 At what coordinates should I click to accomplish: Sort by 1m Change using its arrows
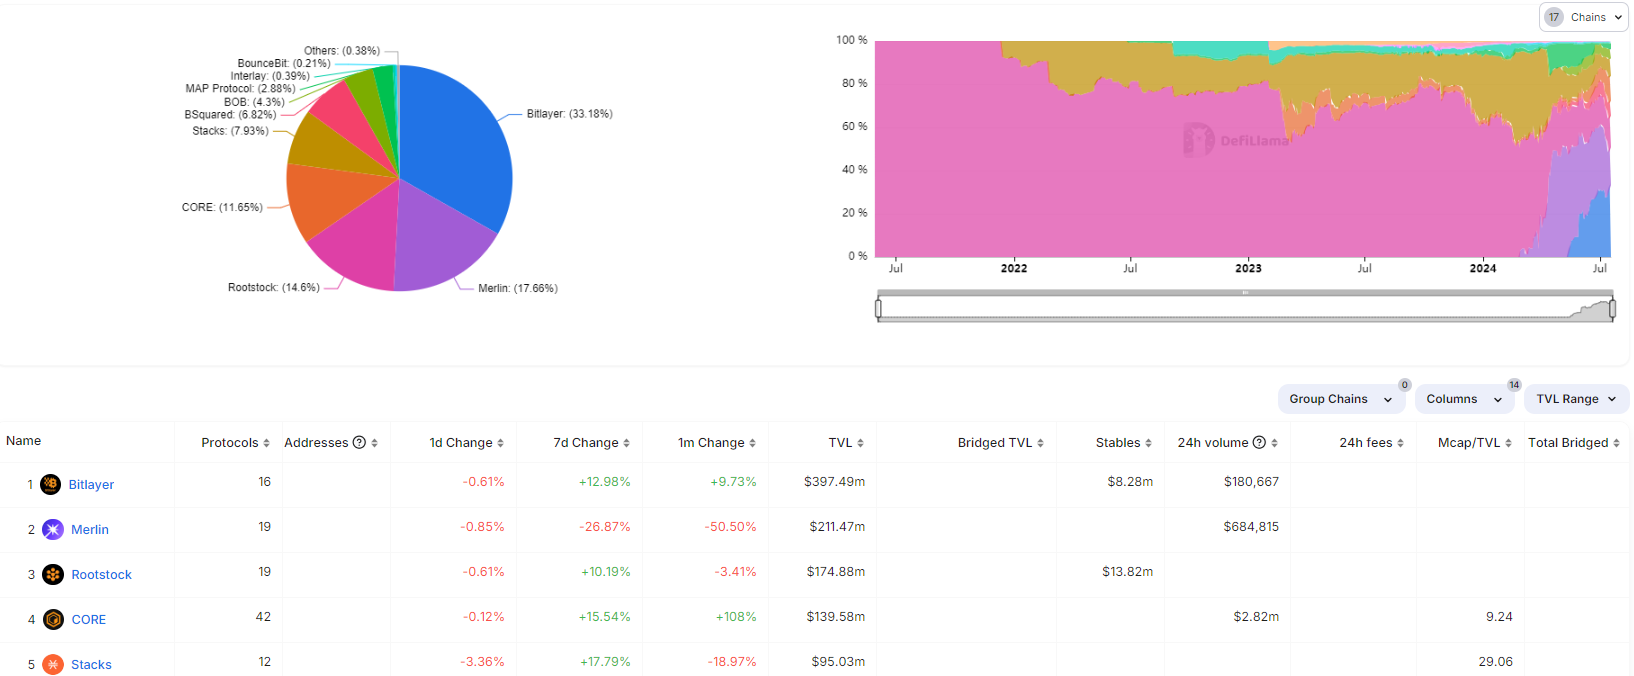752,443
